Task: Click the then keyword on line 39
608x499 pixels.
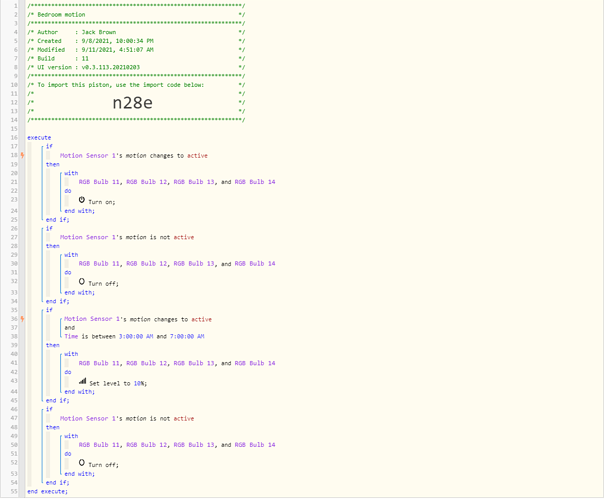Action: 53,345
